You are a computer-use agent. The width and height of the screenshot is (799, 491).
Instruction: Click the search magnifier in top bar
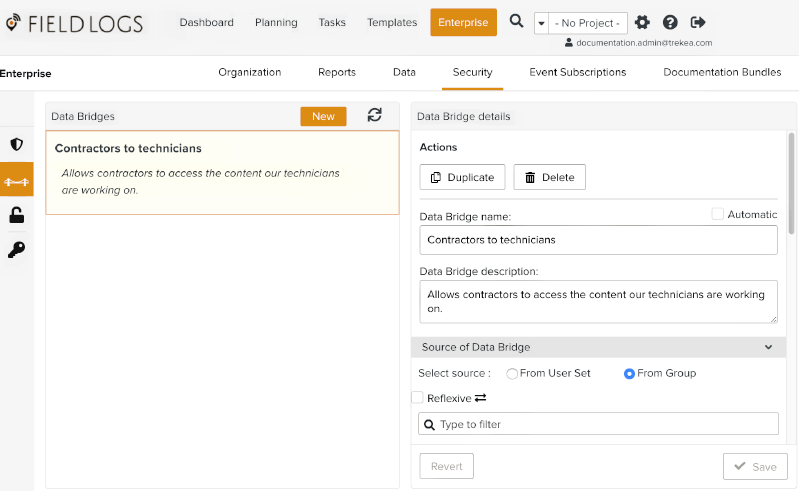point(516,21)
